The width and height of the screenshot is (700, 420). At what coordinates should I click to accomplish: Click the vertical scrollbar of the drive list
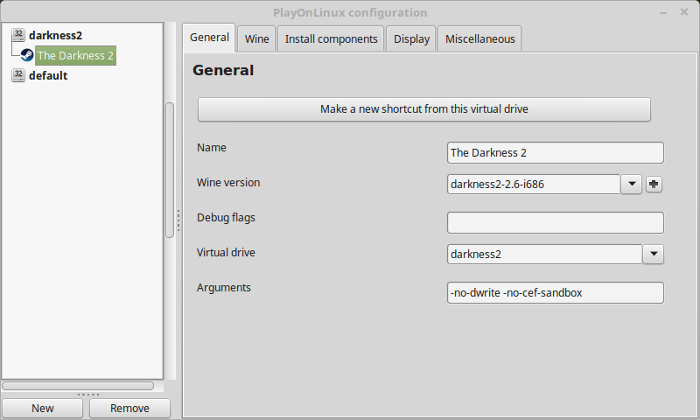tap(170, 170)
